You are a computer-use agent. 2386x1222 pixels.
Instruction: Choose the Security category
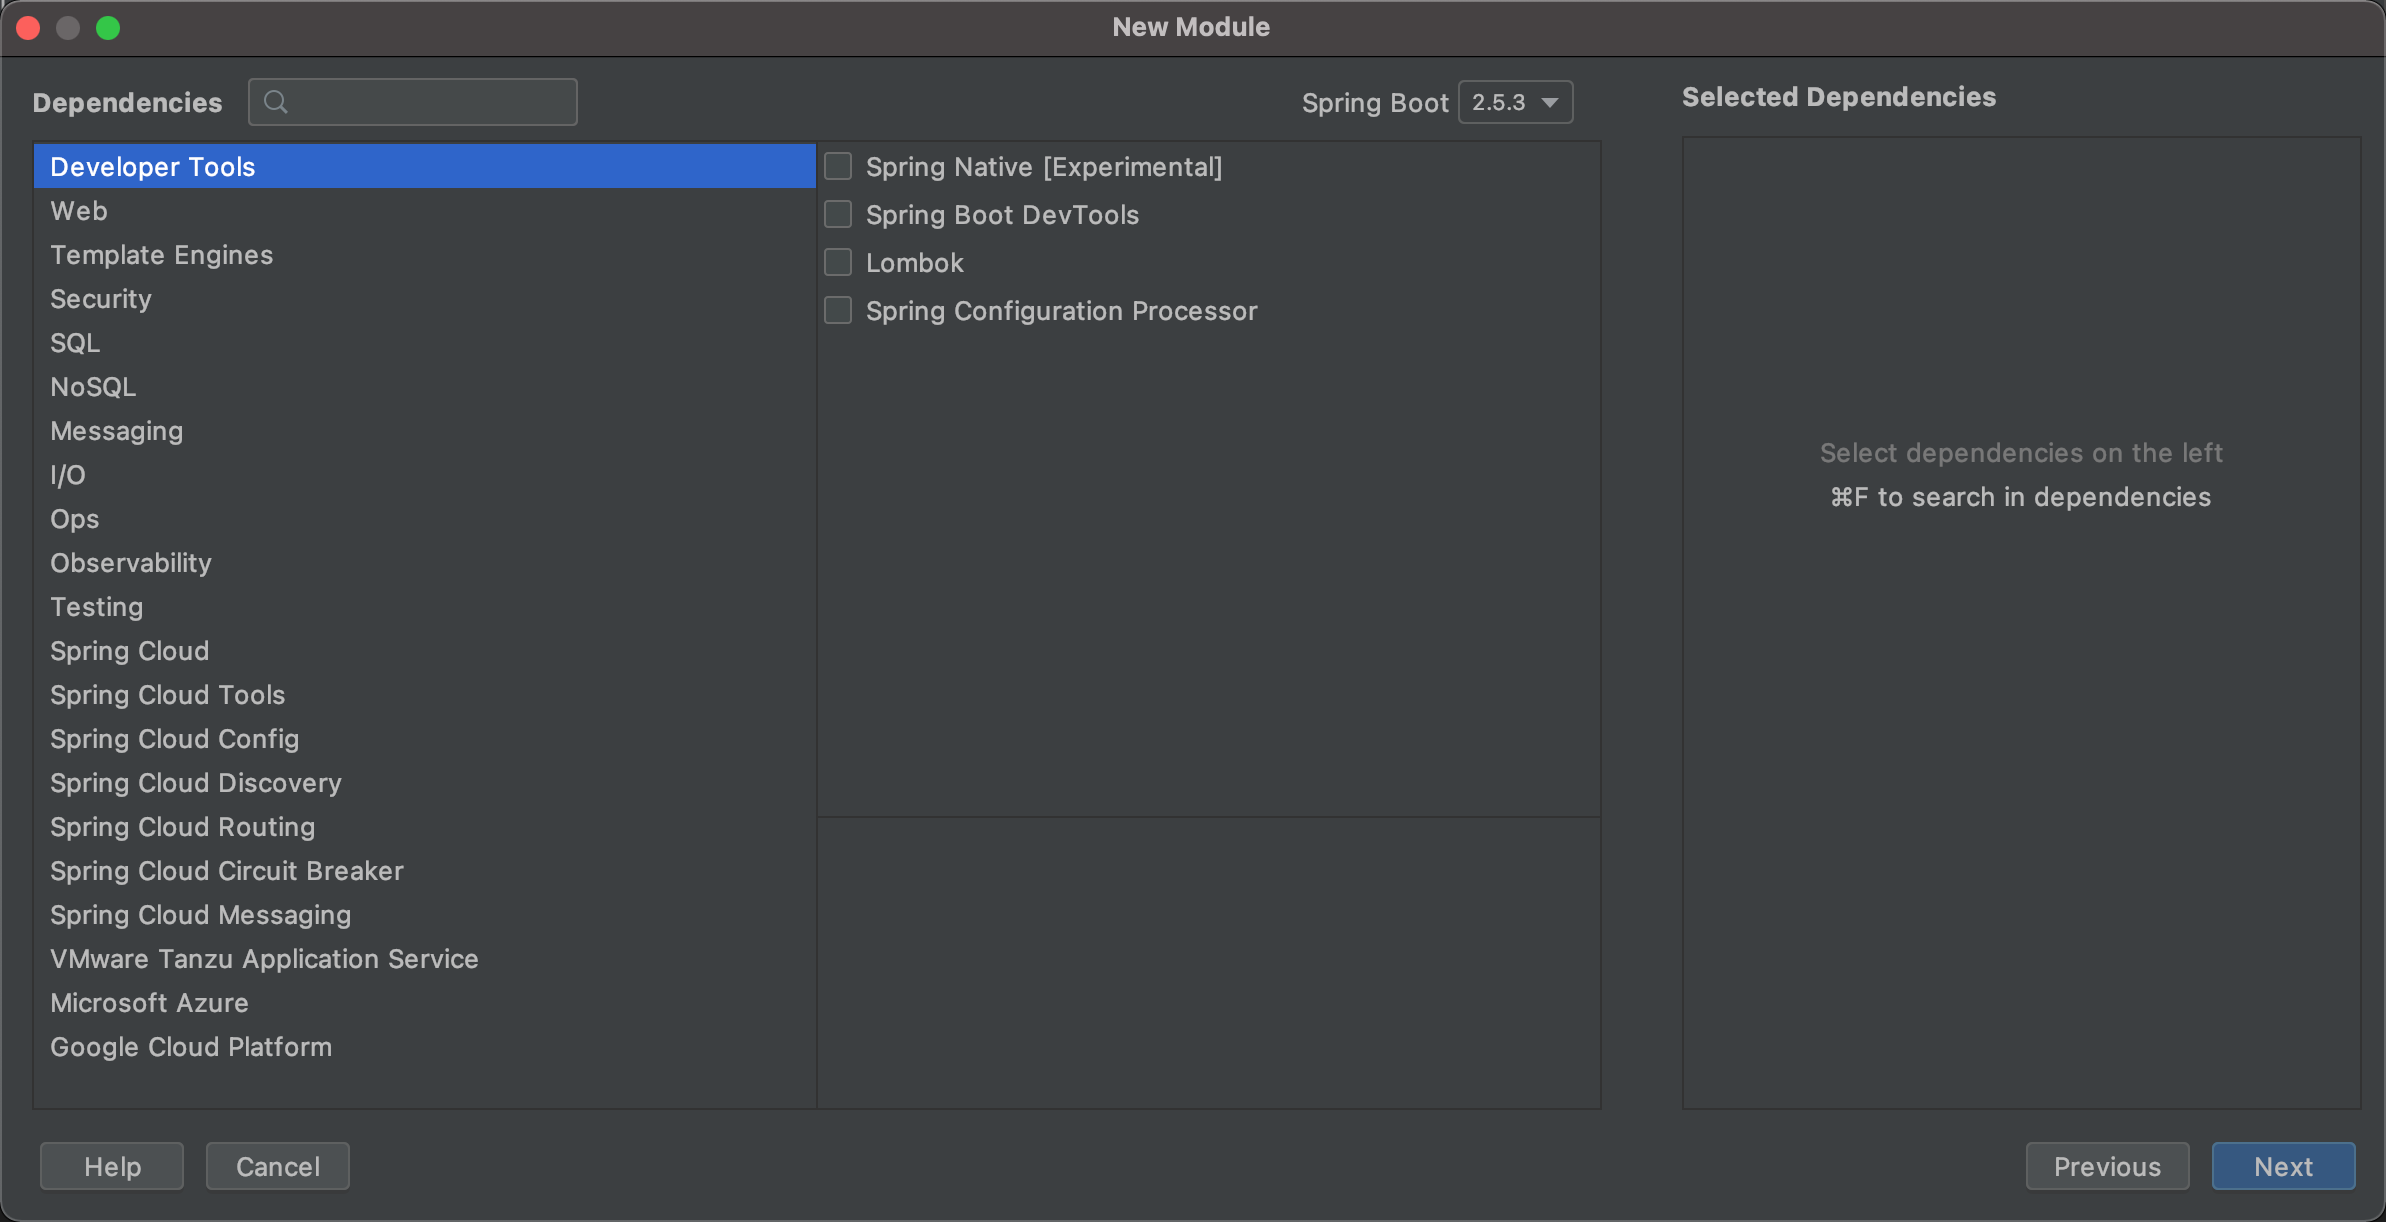click(425, 298)
